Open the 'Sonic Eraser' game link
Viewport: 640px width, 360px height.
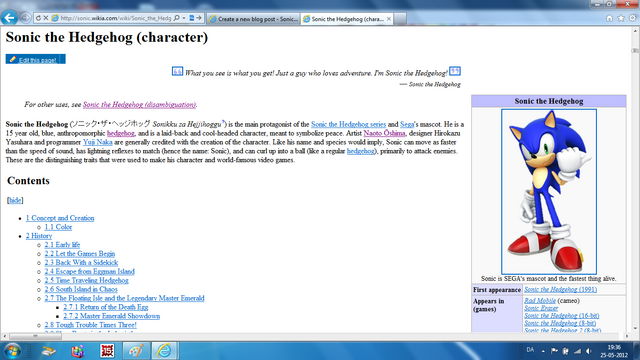[541, 308]
